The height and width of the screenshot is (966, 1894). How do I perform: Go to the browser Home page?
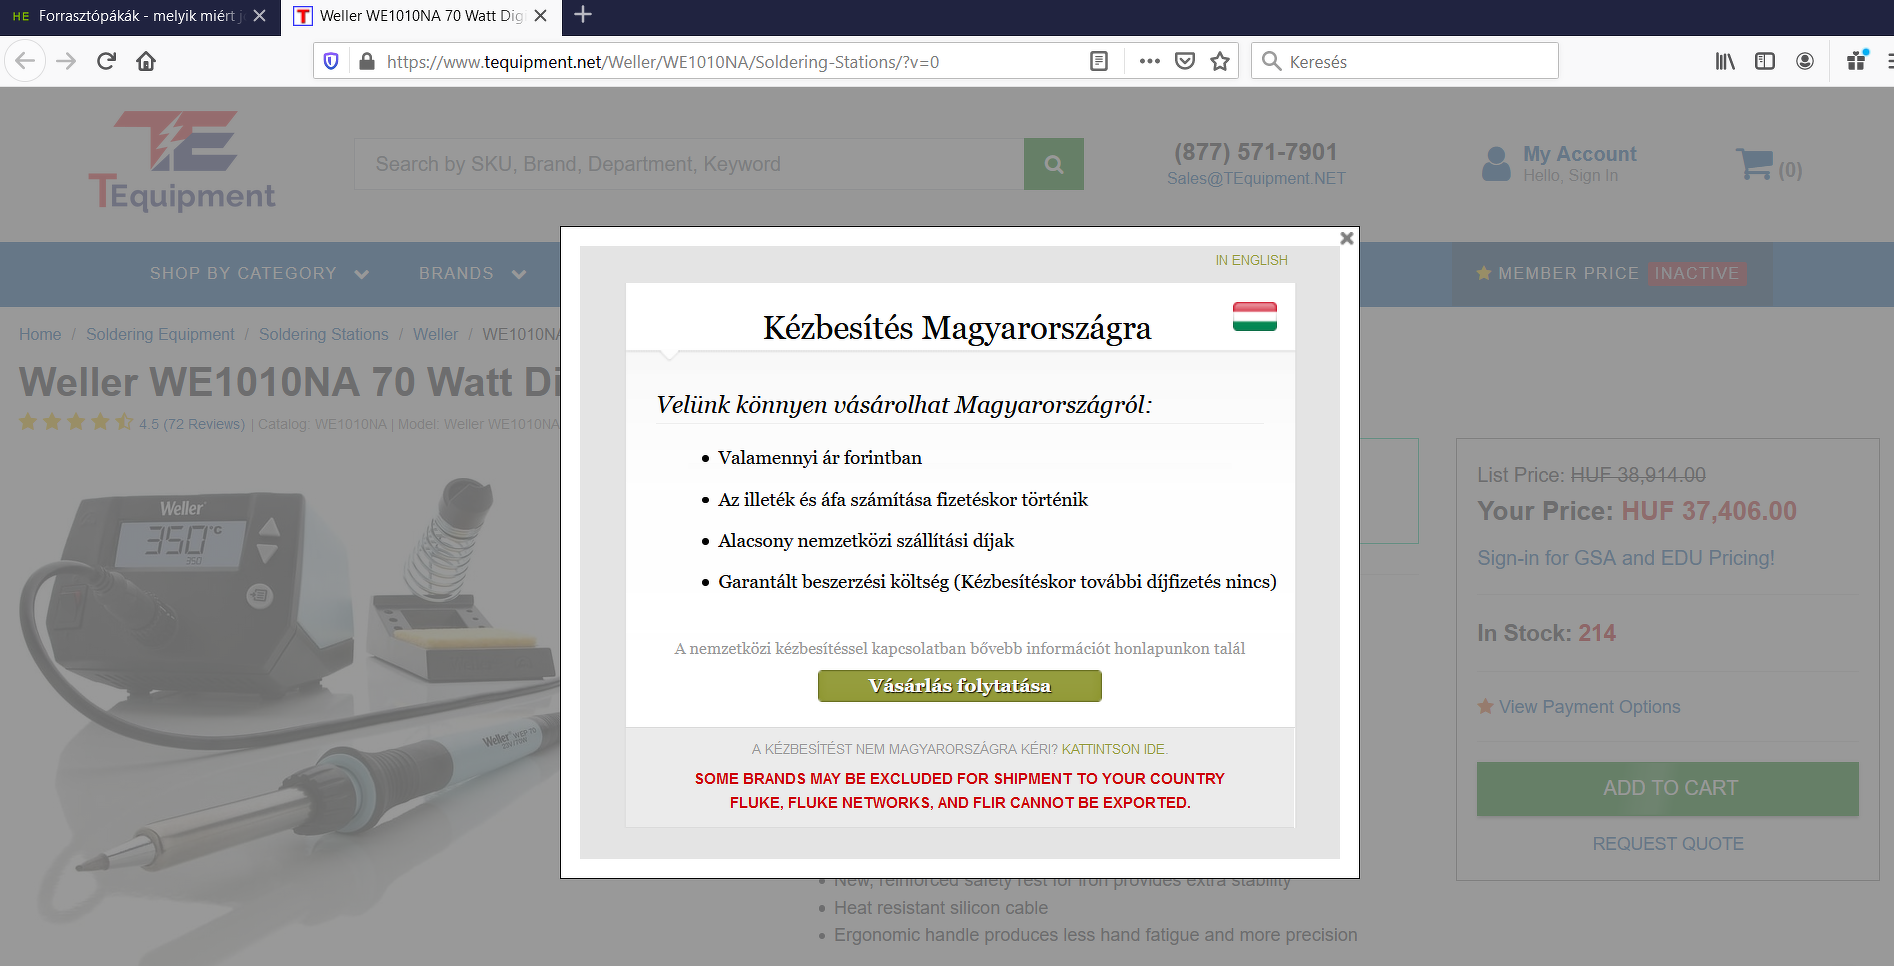[x=146, y=61]
